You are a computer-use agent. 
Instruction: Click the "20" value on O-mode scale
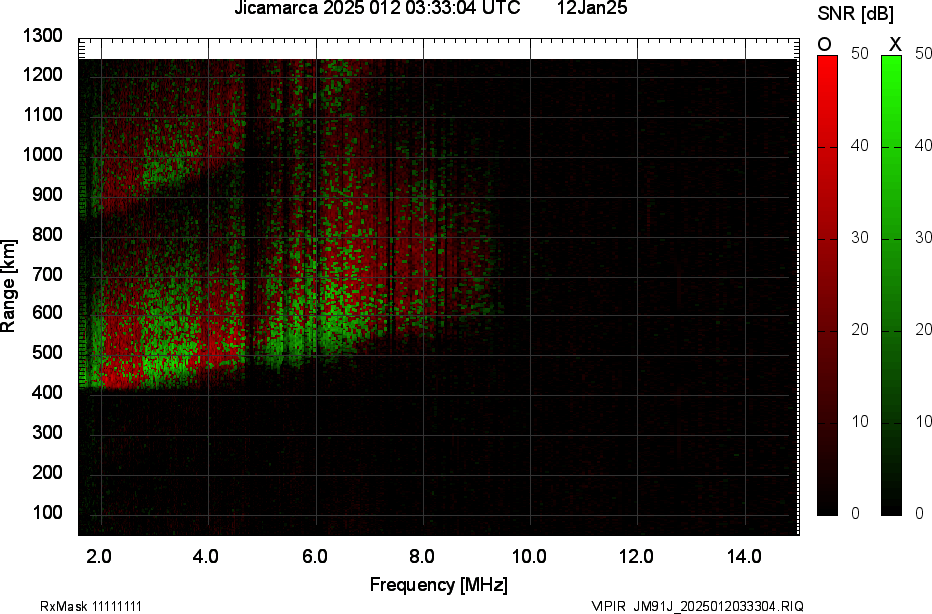coord(859,330)
